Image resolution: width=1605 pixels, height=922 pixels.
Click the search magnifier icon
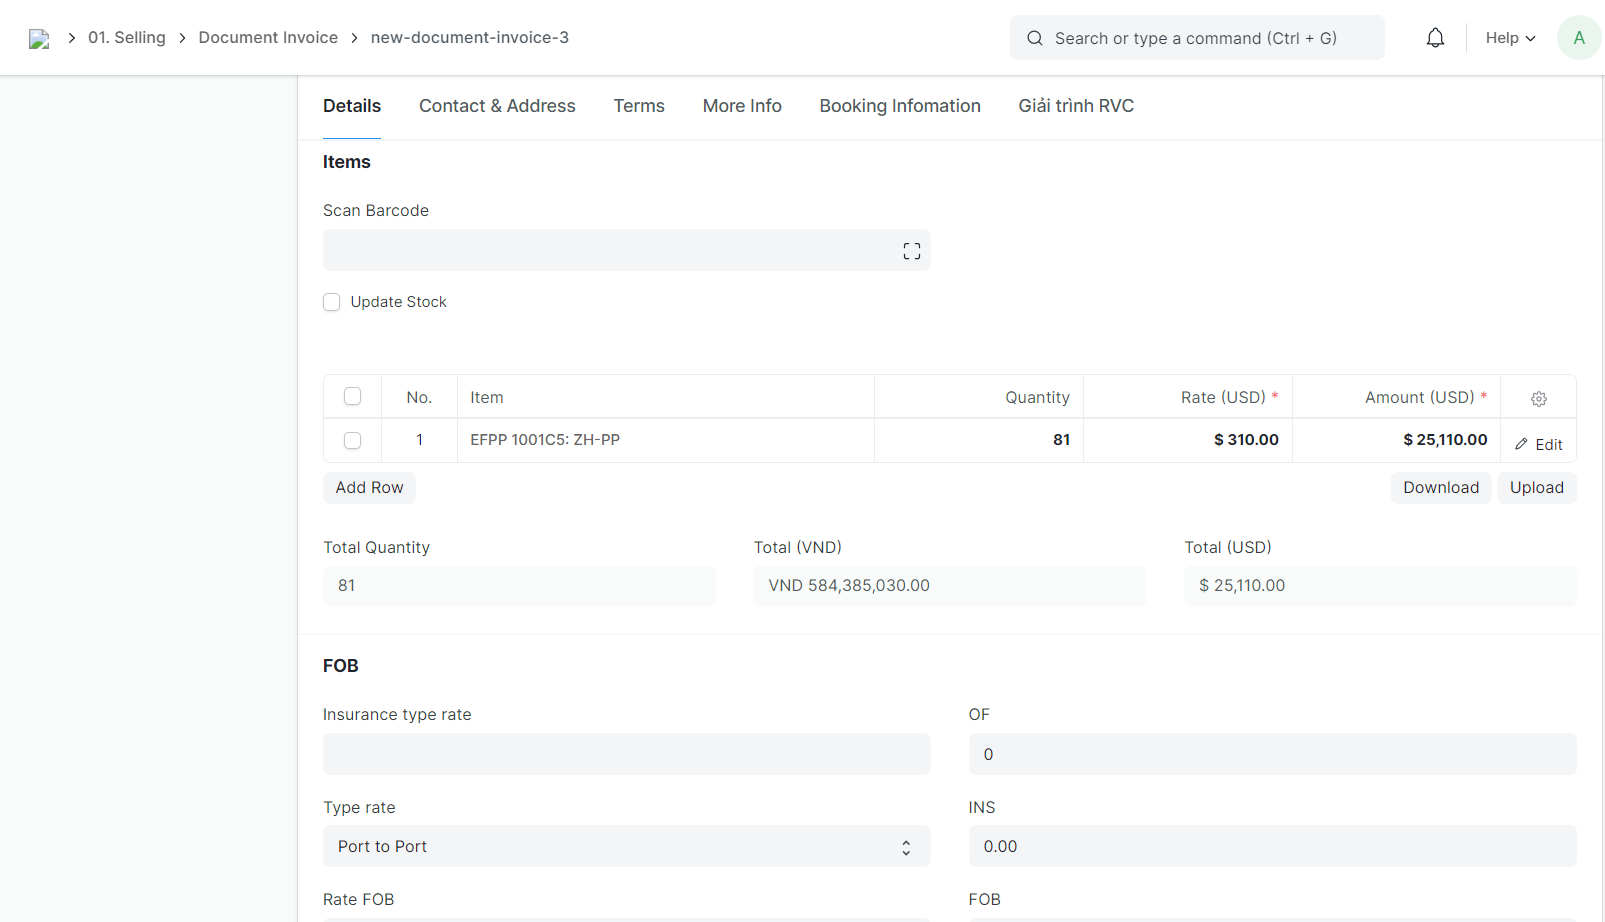1035,38
